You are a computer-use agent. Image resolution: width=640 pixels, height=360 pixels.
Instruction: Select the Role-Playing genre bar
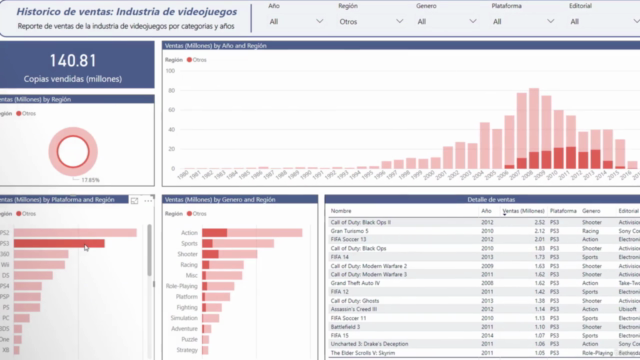218,286
